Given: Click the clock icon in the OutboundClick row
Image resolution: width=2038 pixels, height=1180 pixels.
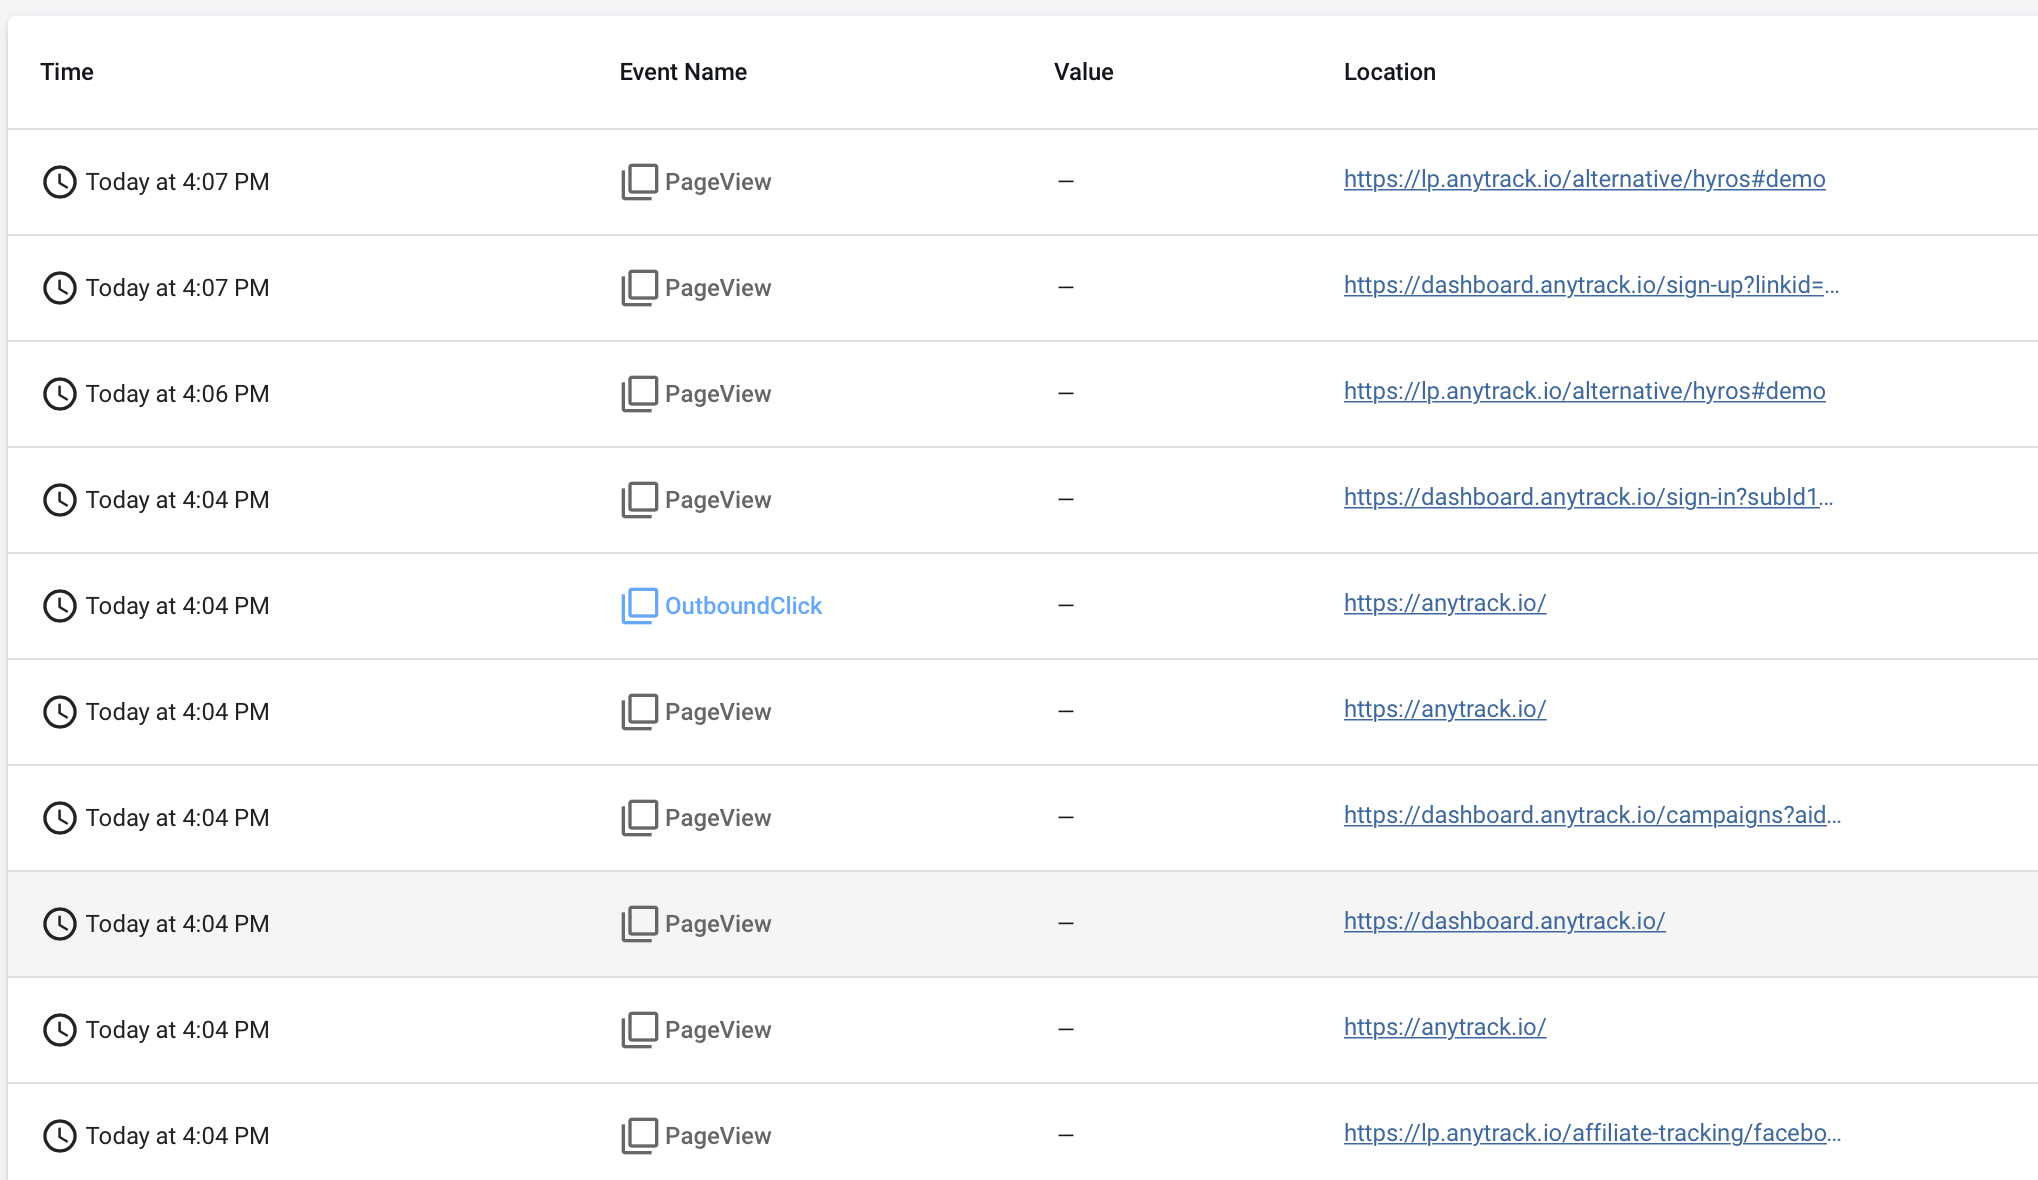Looking at the screenshot, I should [60, 606].
